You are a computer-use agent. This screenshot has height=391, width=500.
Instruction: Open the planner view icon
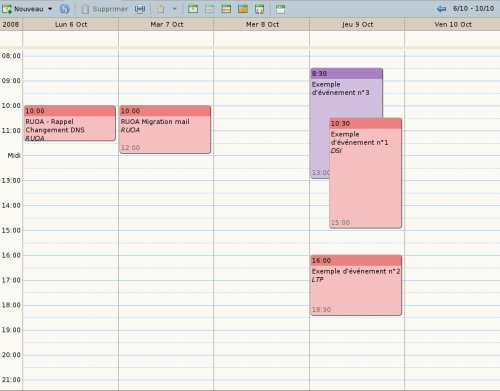[259, 9]
